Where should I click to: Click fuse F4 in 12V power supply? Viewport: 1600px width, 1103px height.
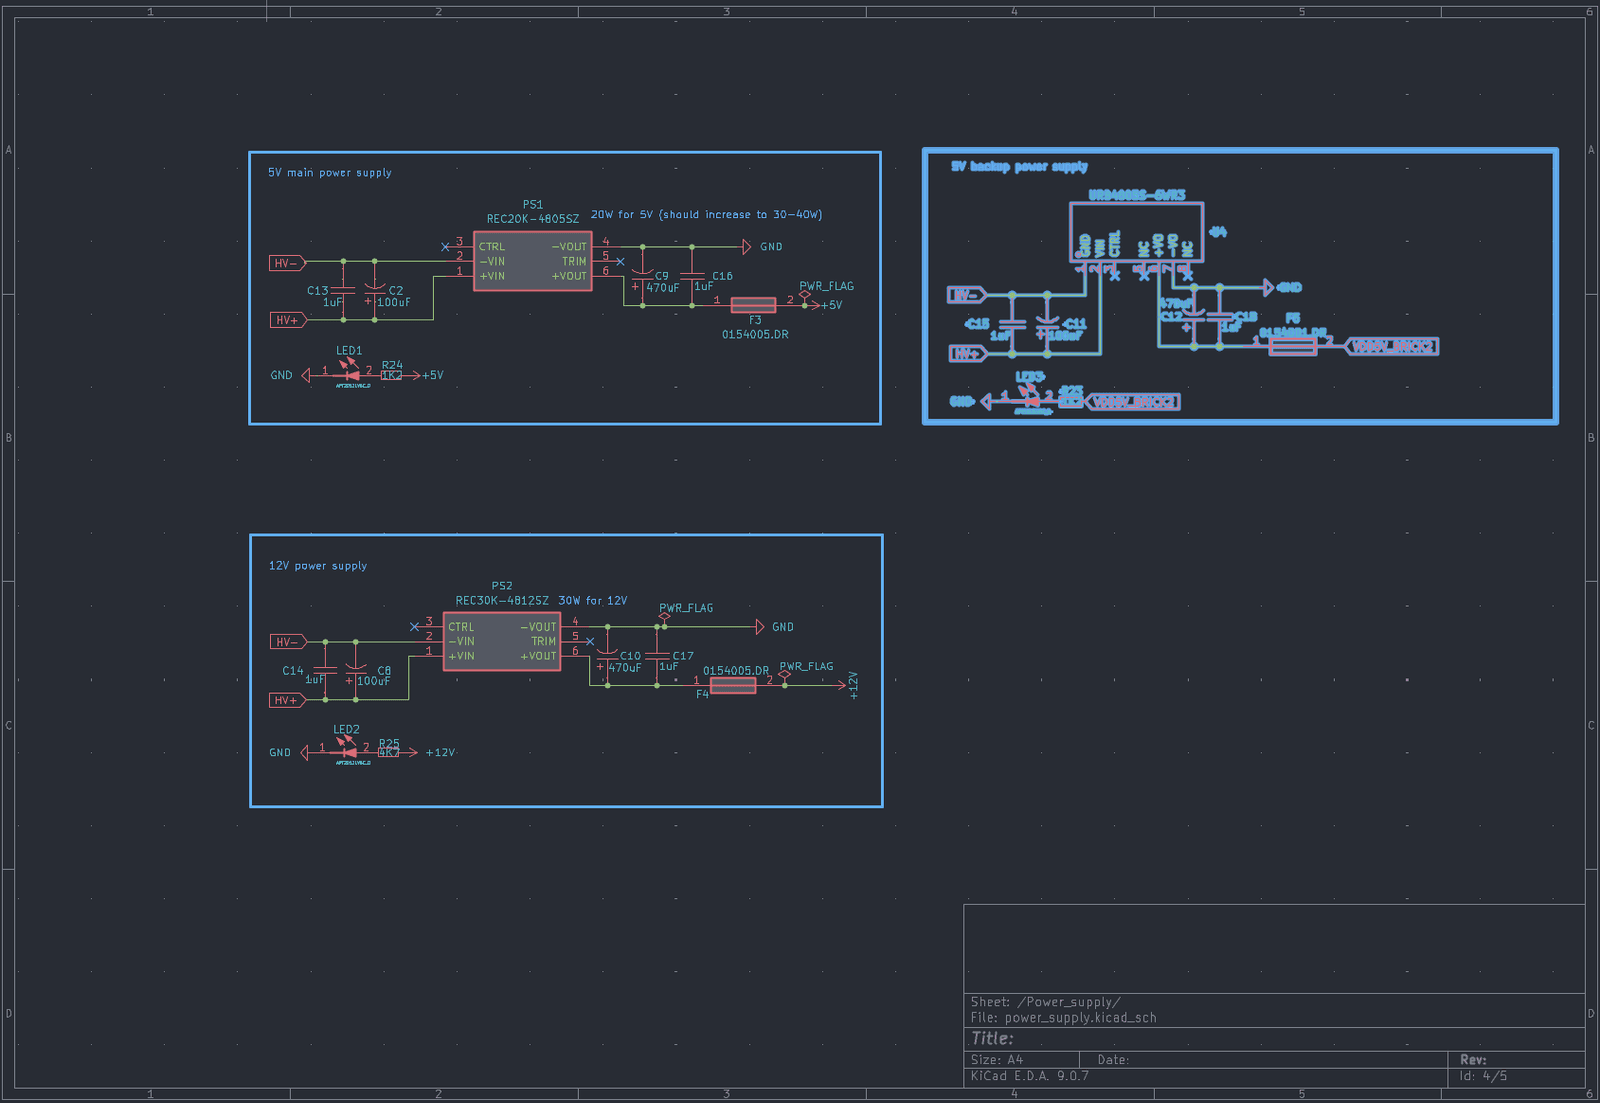click(x=733, y=685)
